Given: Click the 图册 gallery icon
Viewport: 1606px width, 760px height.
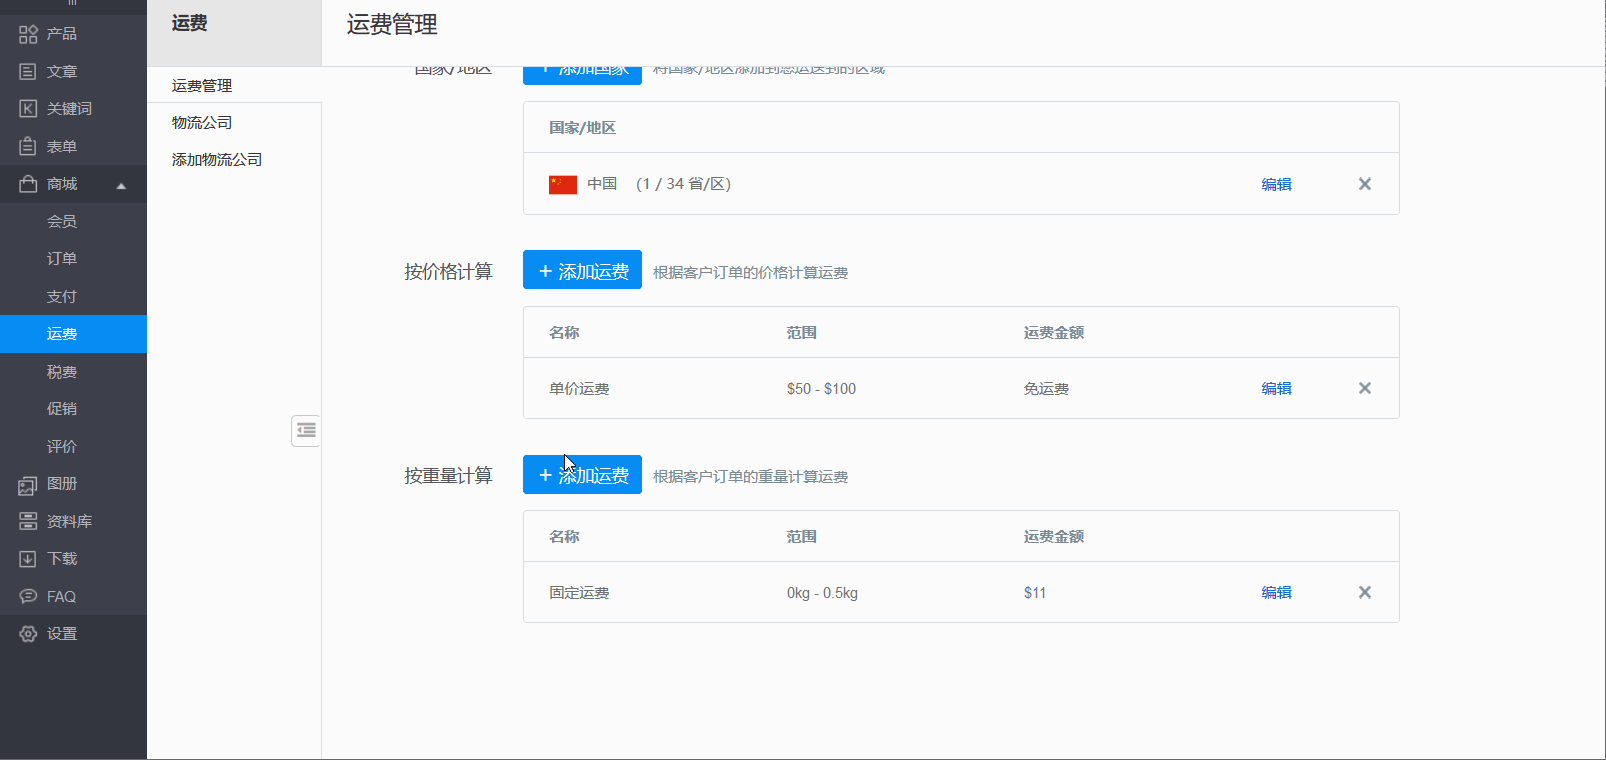Looking at the screenshot, I should (28, 485).
